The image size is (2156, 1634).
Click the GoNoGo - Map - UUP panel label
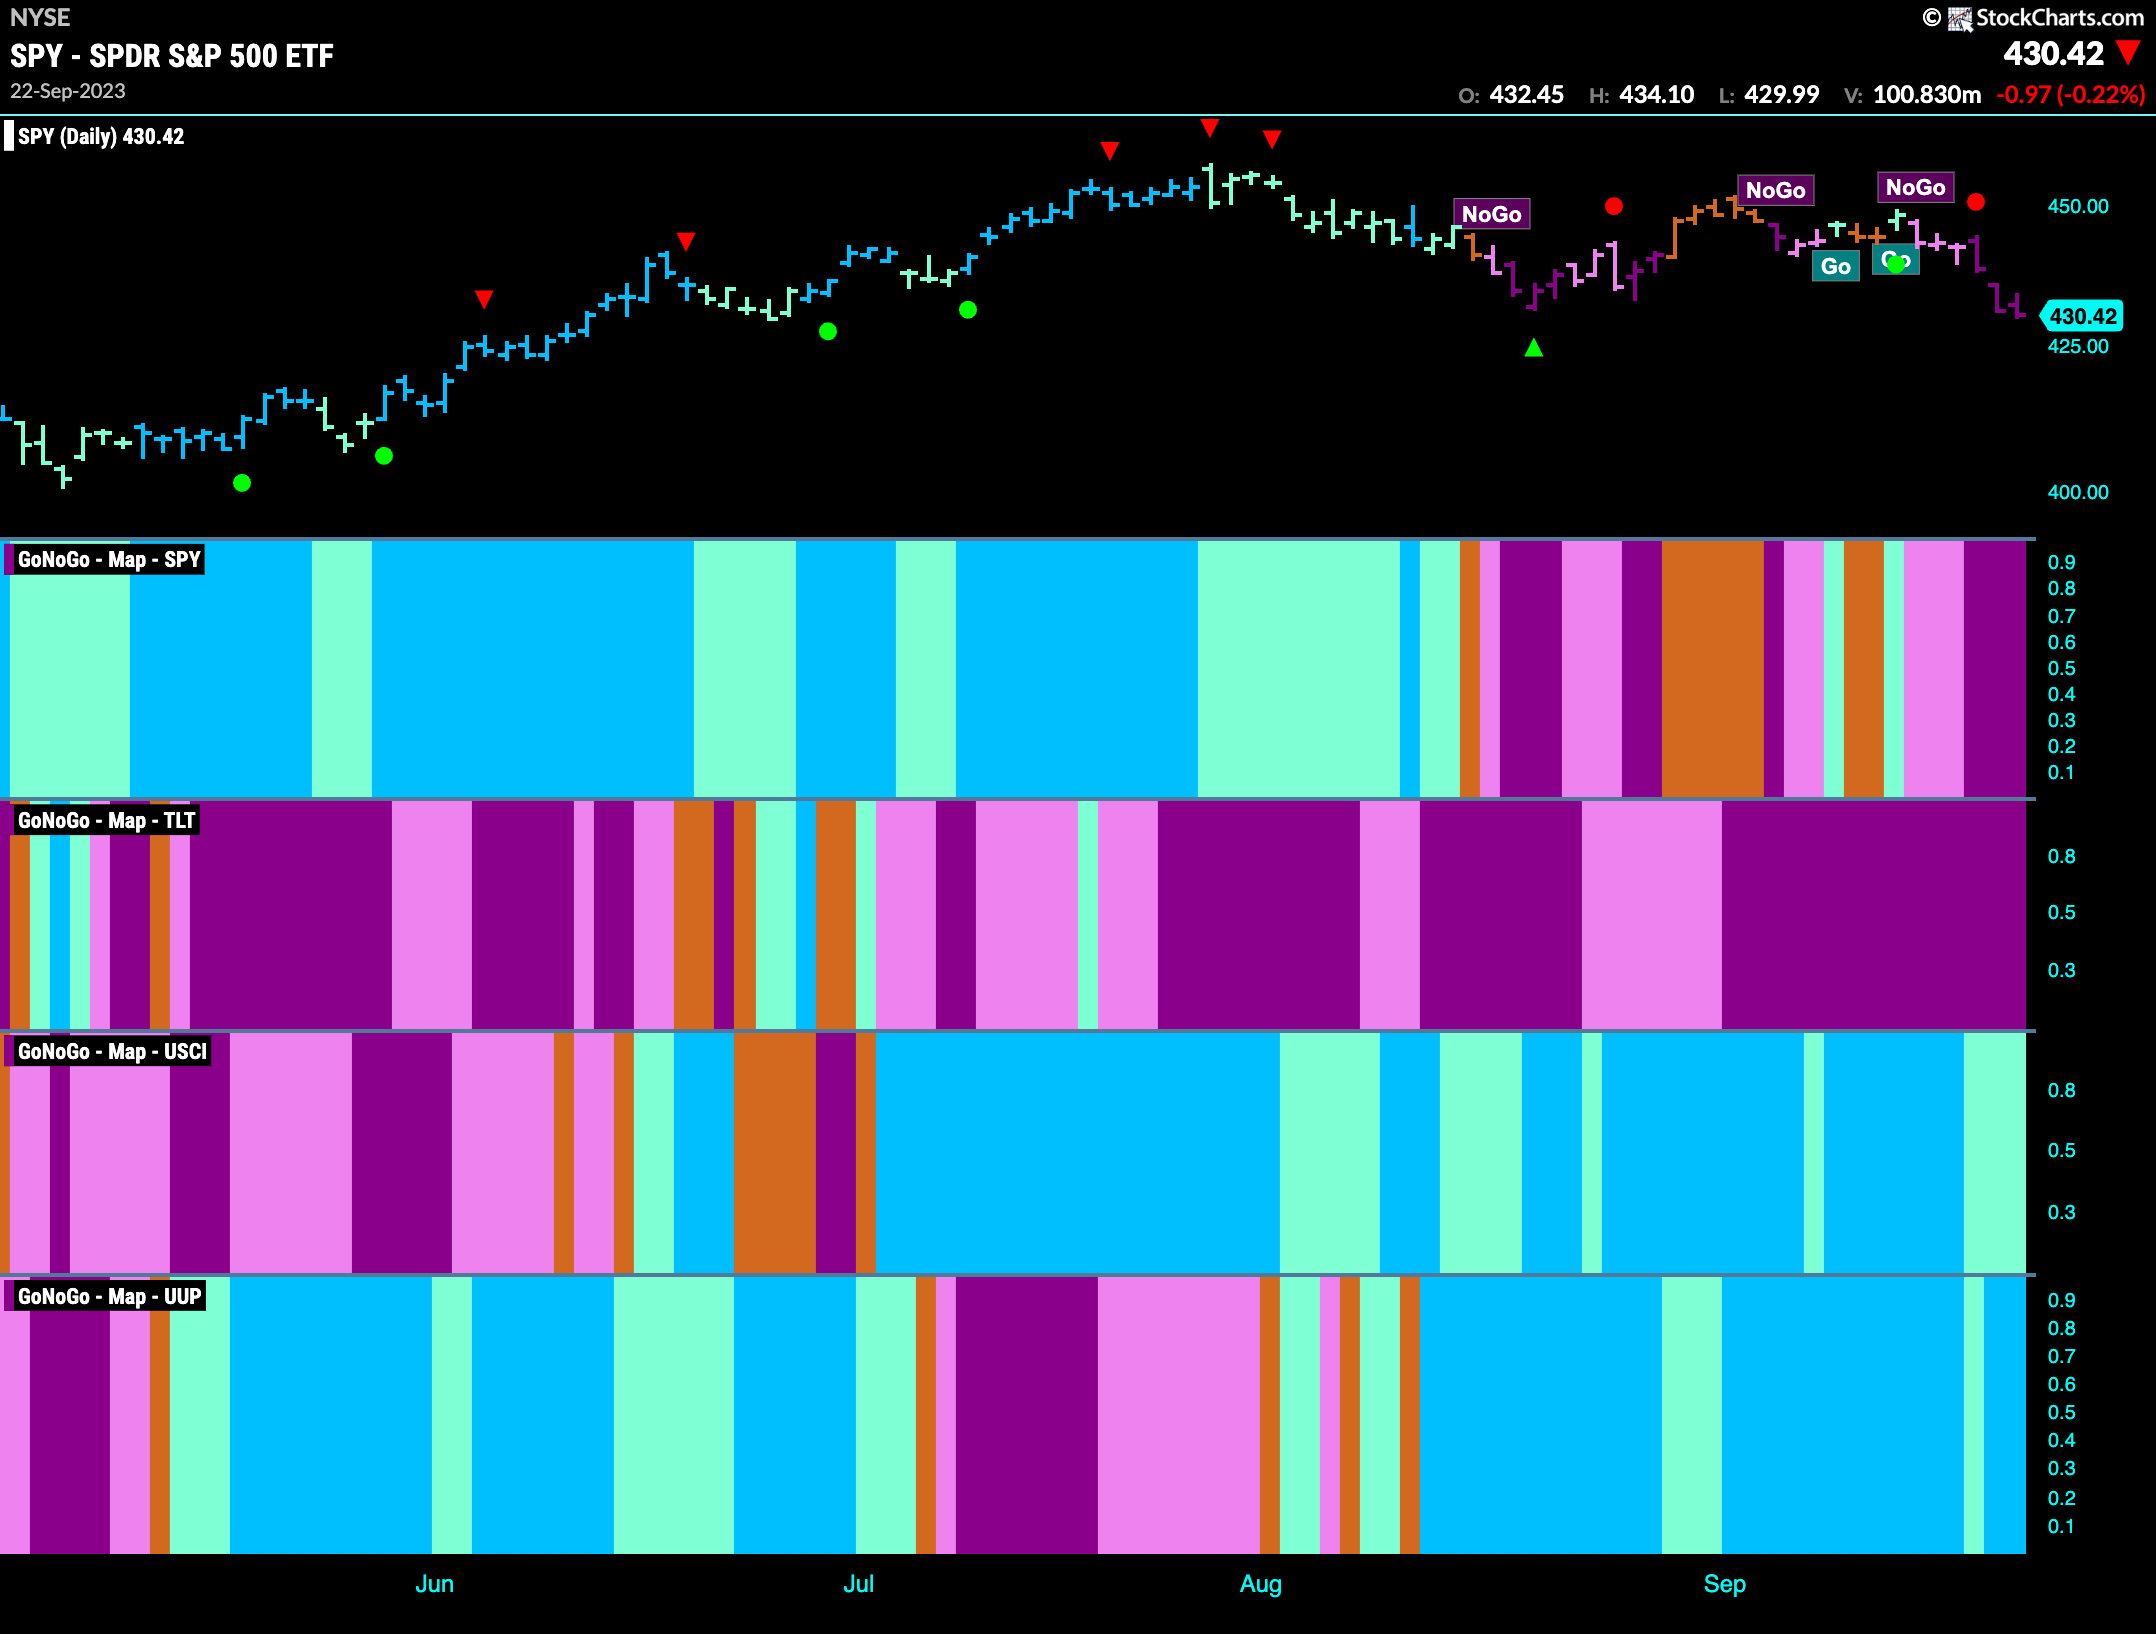pyautogui.click(x=109, y=1296)
